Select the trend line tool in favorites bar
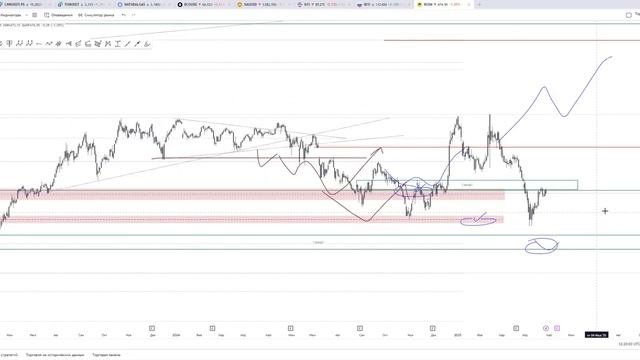This screenshot has height=360, width=640. tap(127, 43)
